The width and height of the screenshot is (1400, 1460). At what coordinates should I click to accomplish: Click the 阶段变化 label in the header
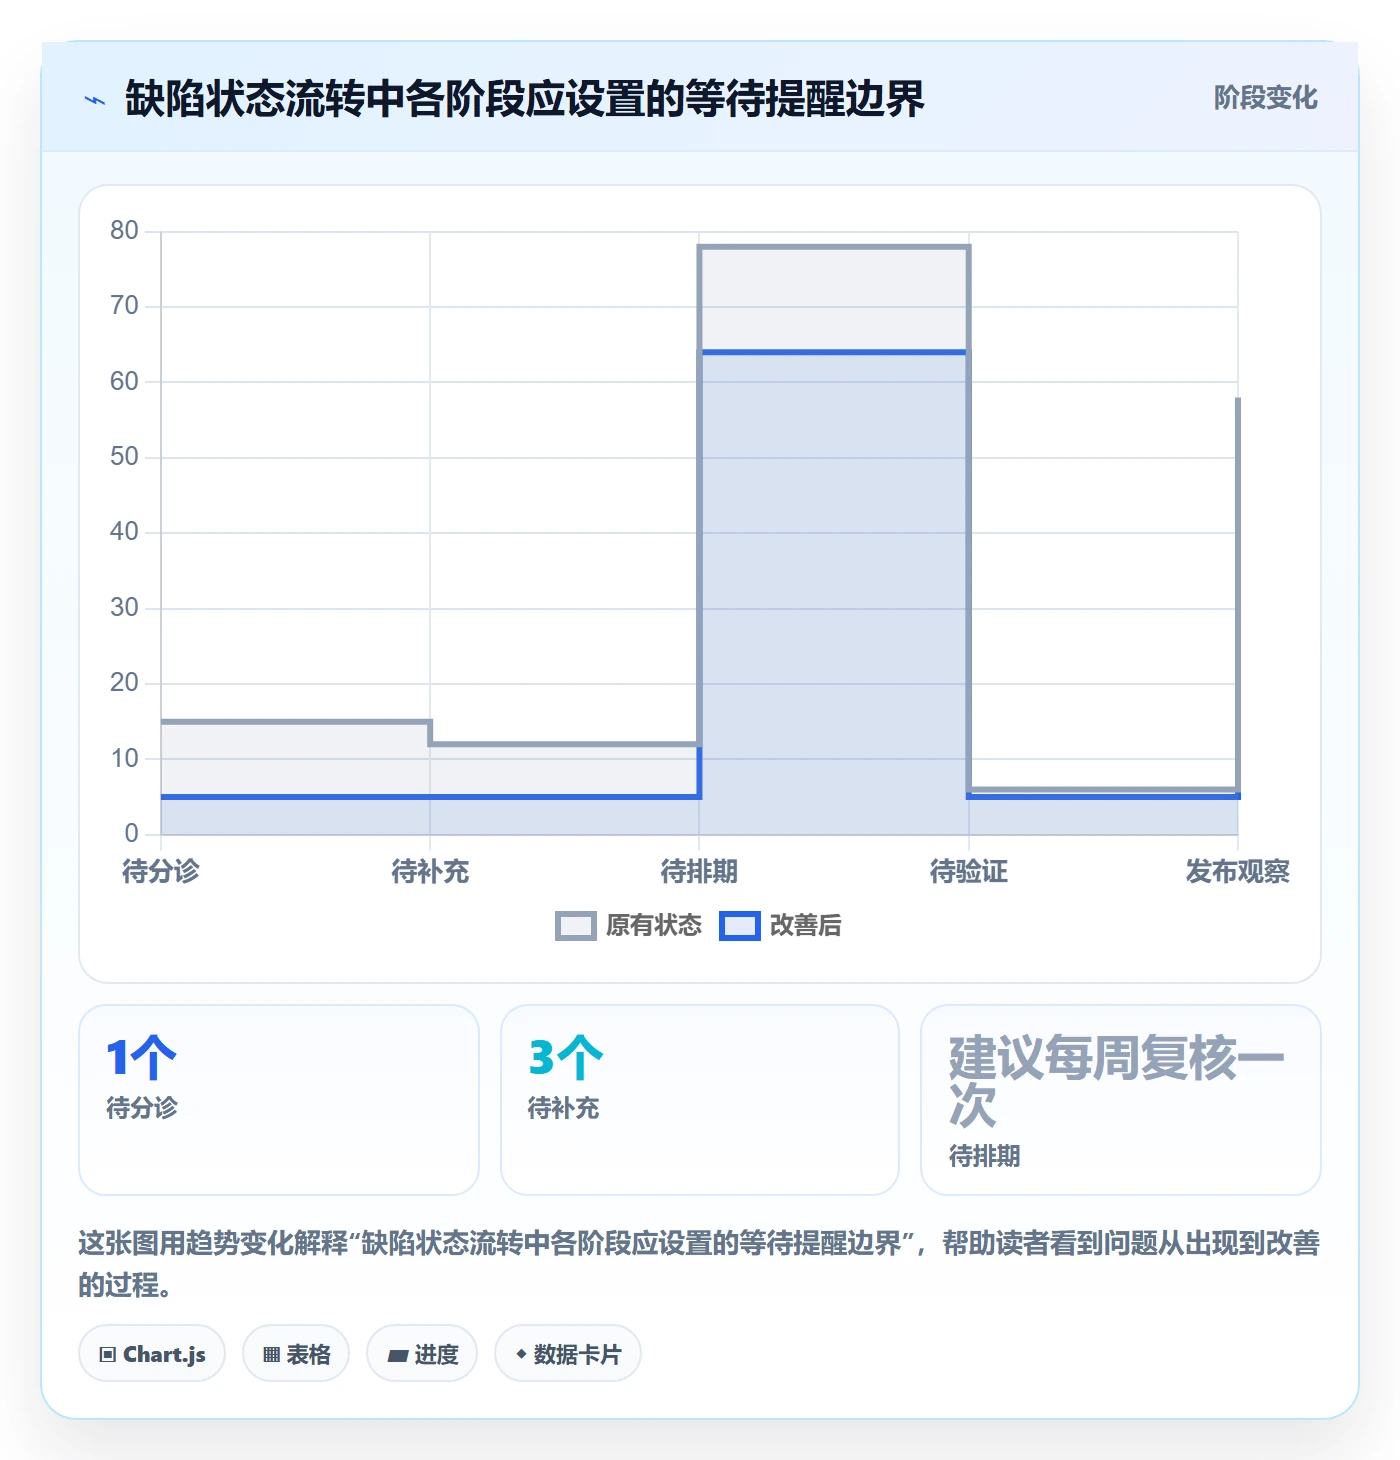(1265, 98)
